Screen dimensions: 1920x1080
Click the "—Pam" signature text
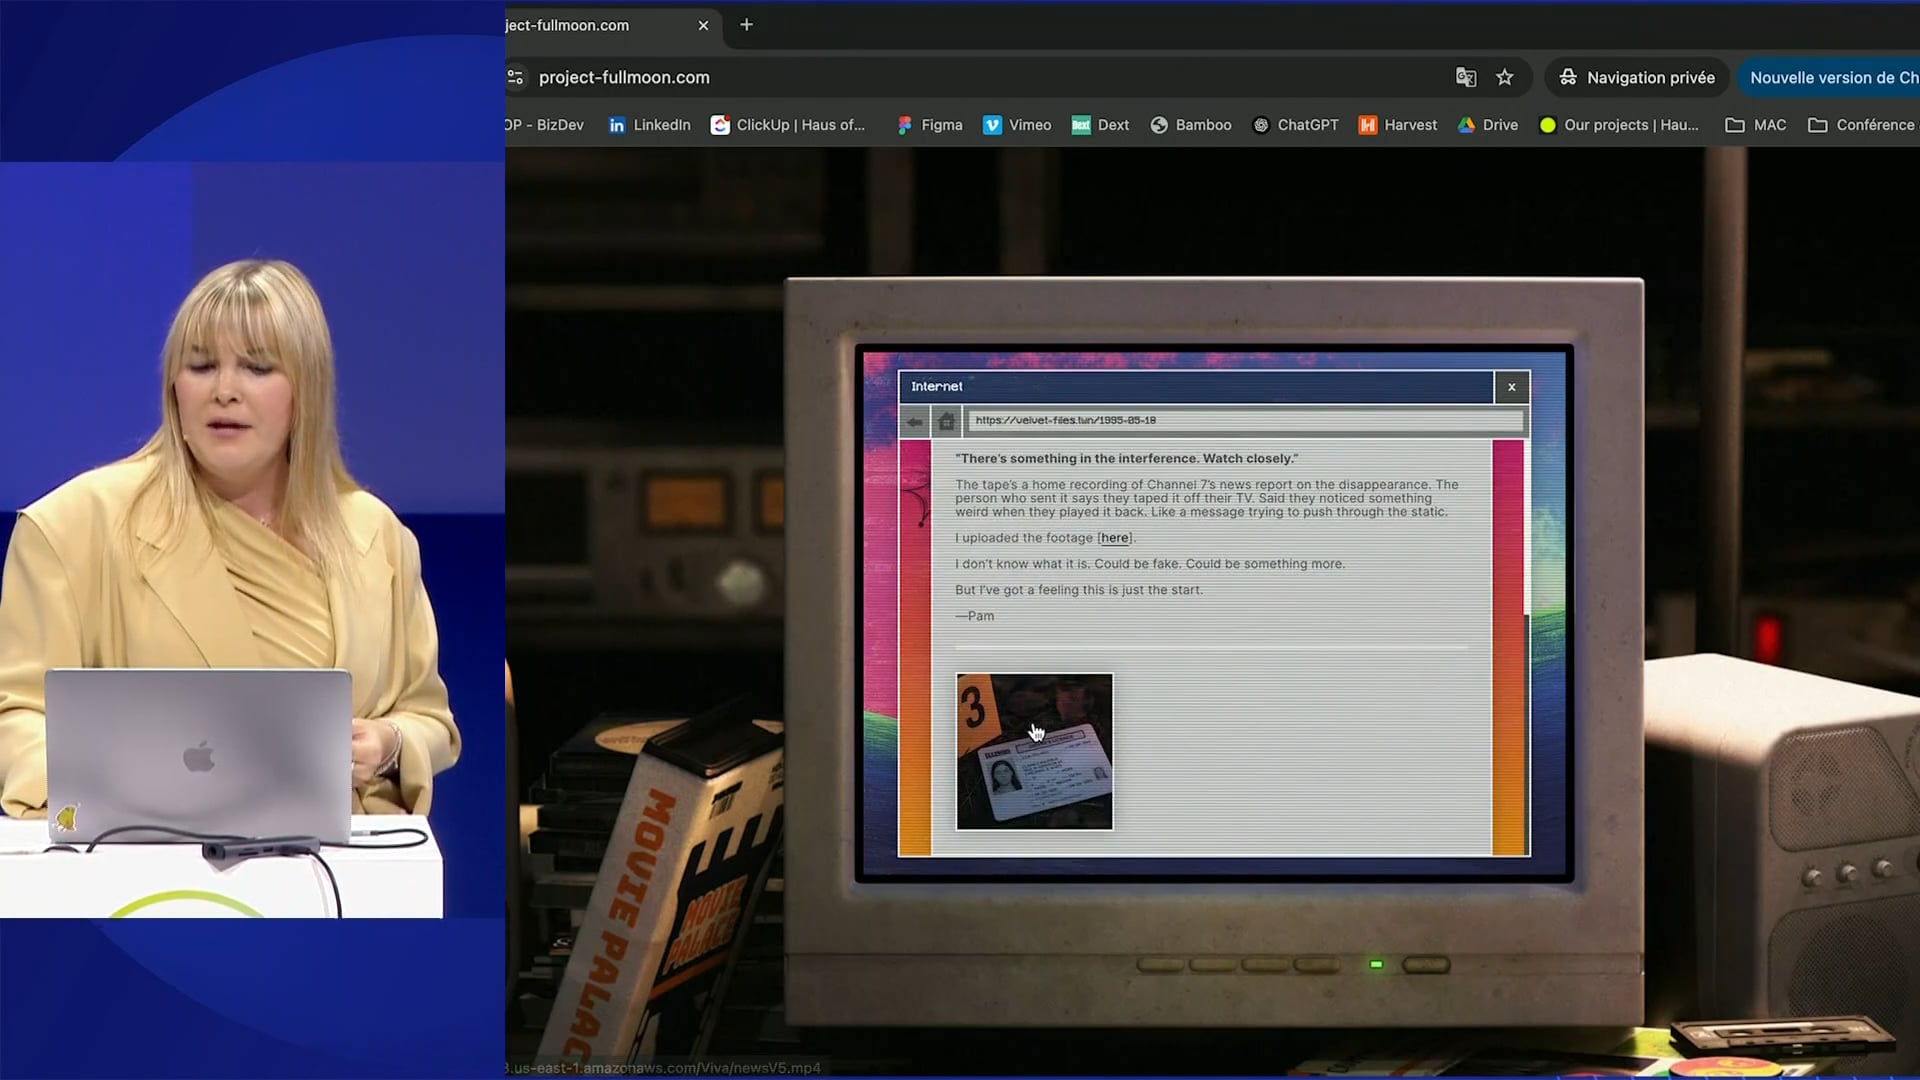pos(975,616)
